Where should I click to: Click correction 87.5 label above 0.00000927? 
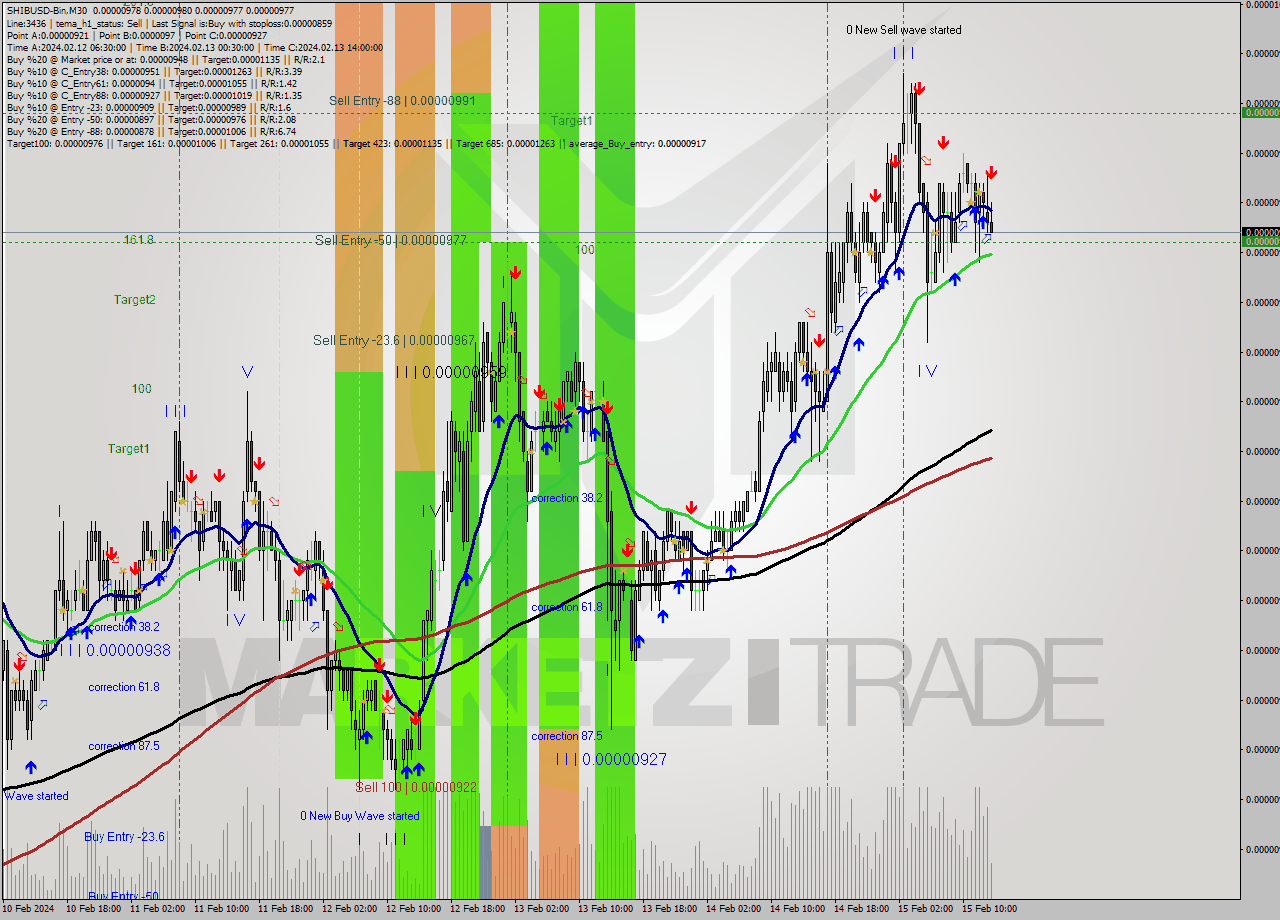pyautogui.click(x=567, y=736)
